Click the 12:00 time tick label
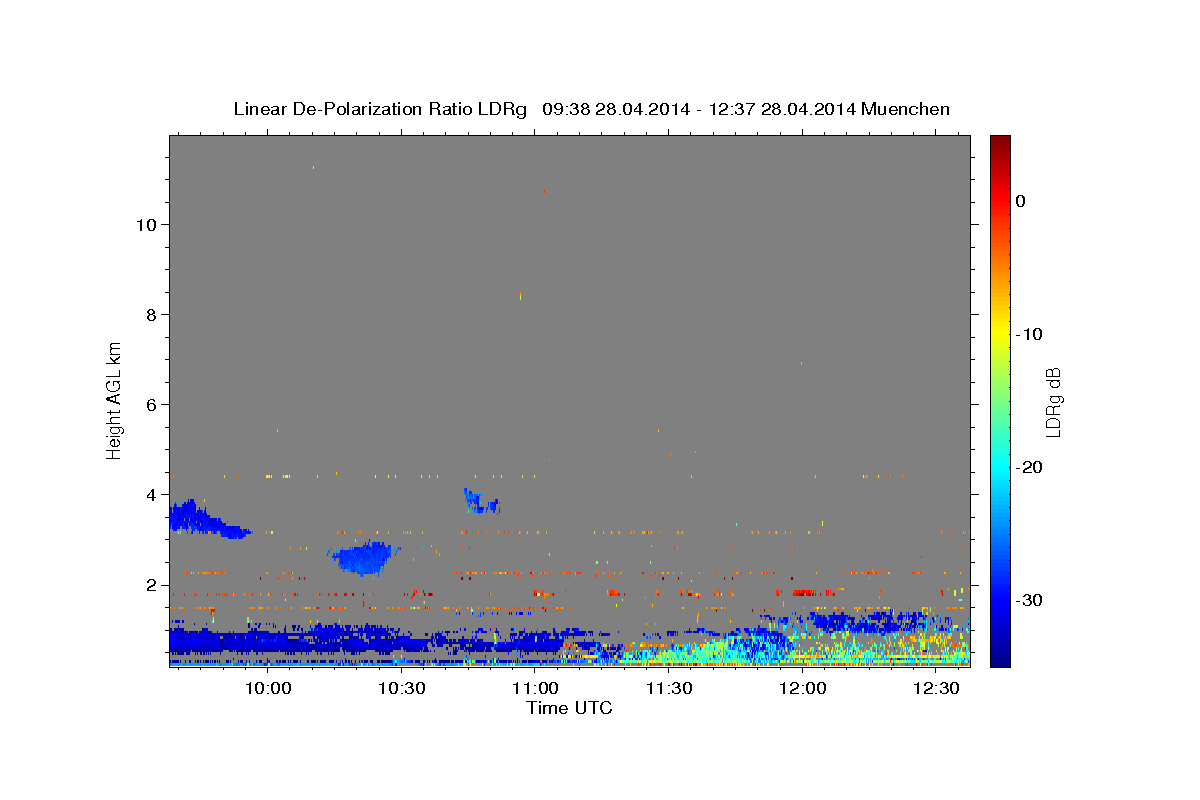1200x800 pixels. tap(802, 688)
